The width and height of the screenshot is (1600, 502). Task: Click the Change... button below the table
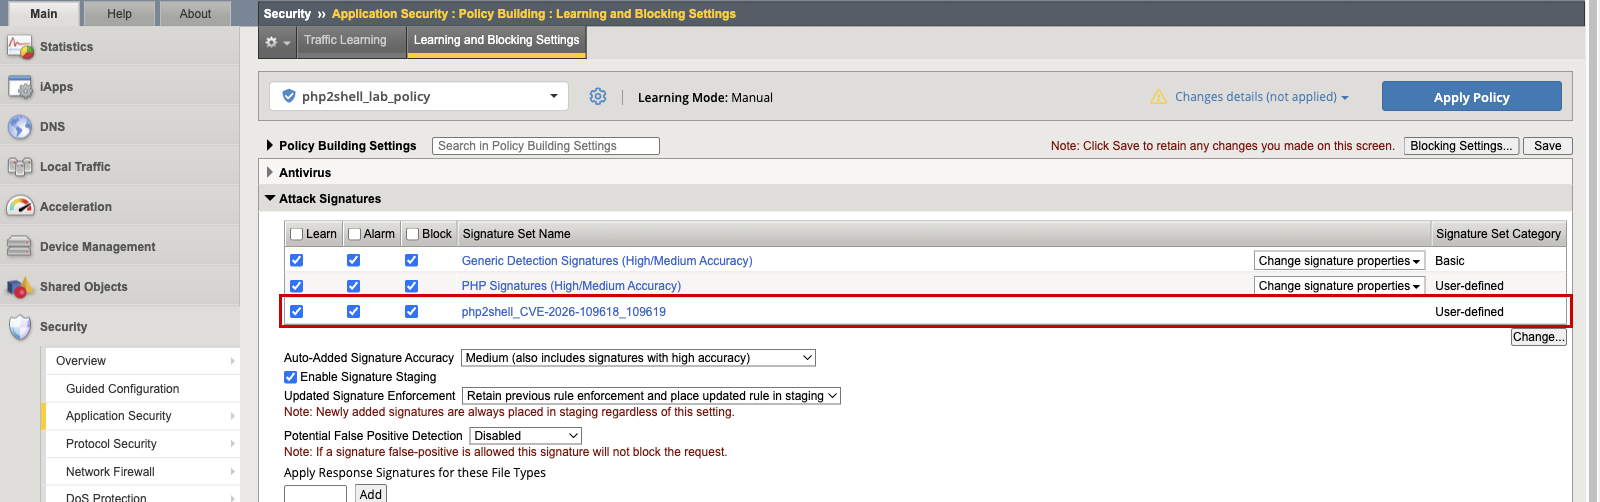1538,337
